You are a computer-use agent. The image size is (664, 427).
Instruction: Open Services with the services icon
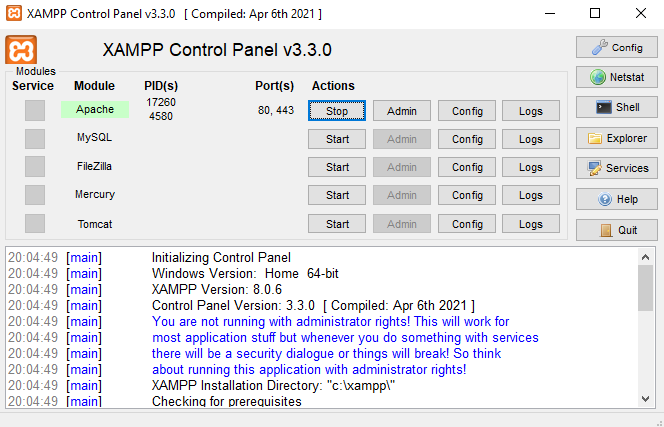[615, 168]
